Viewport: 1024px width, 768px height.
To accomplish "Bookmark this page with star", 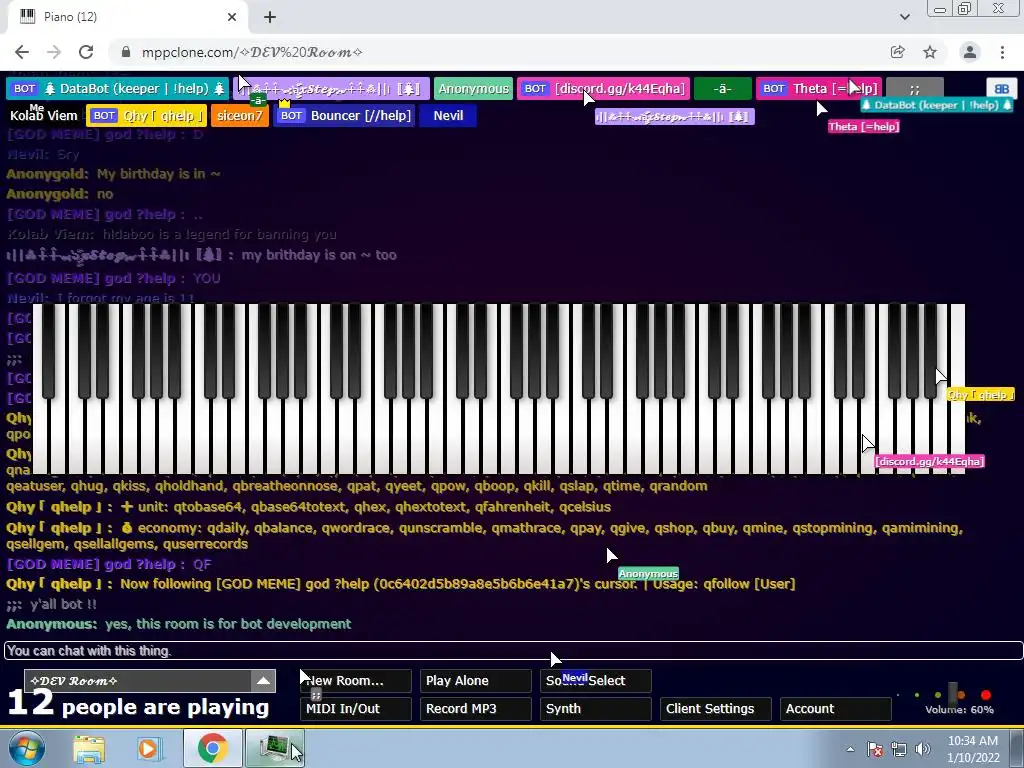I will (930, 52).
